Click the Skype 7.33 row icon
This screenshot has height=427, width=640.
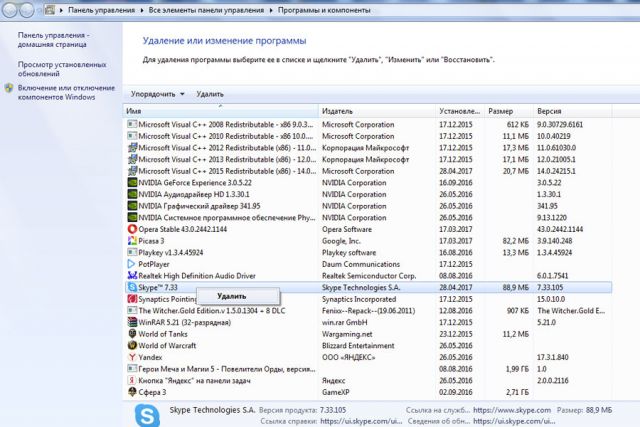pyautogui.click(x=132, y=287)
